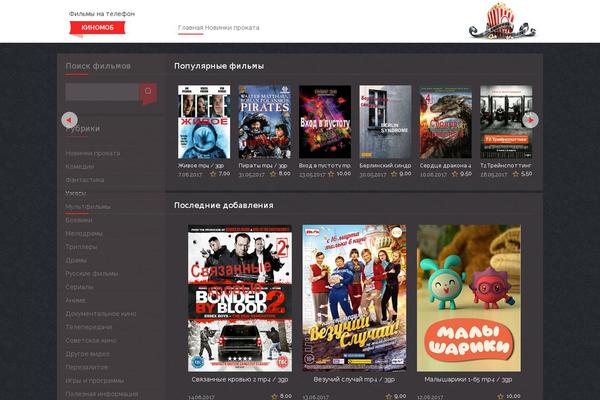Click the title Пираты mp4 / 3gp
The height and width of the screenshot is (400, 600).
tap(263, 166)
